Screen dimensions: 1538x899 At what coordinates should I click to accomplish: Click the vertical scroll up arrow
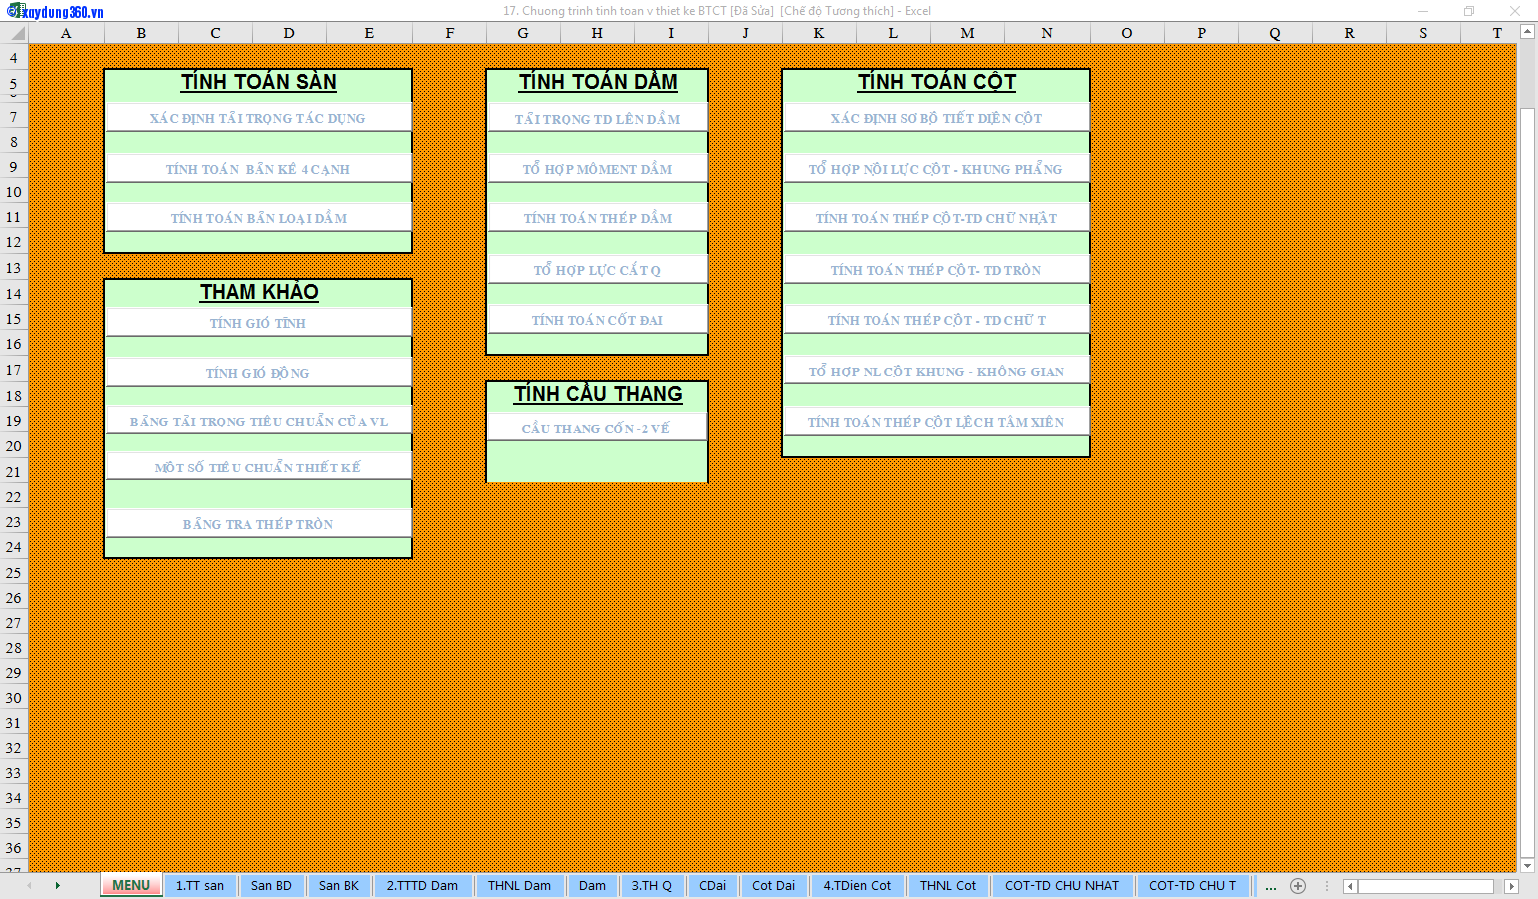(1527, 32)
